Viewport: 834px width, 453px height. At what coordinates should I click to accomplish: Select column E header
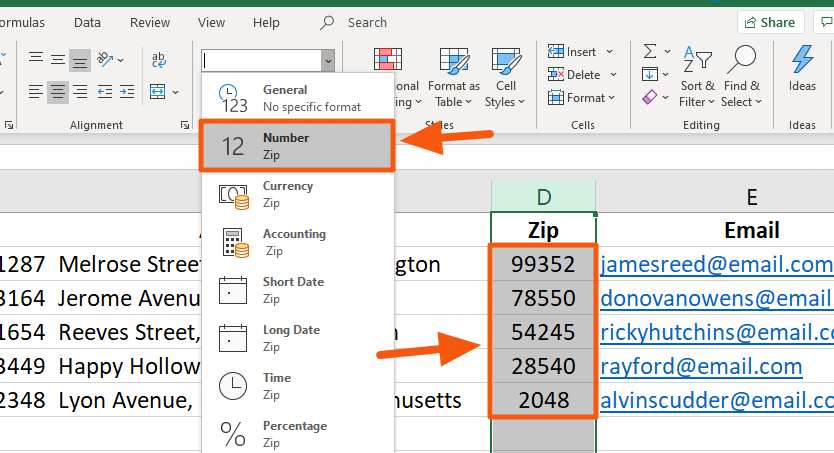[x=751, y=196]
